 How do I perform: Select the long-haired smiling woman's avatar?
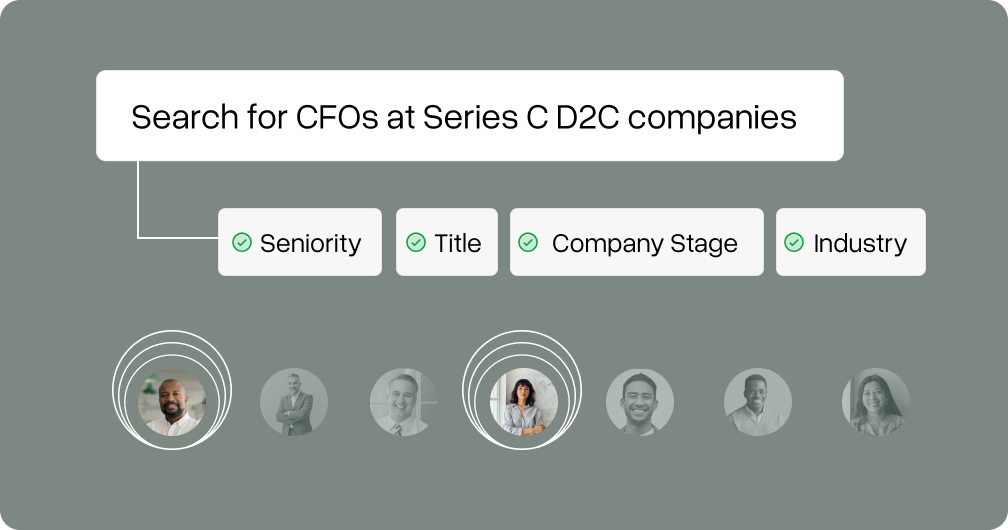point(876,402)
